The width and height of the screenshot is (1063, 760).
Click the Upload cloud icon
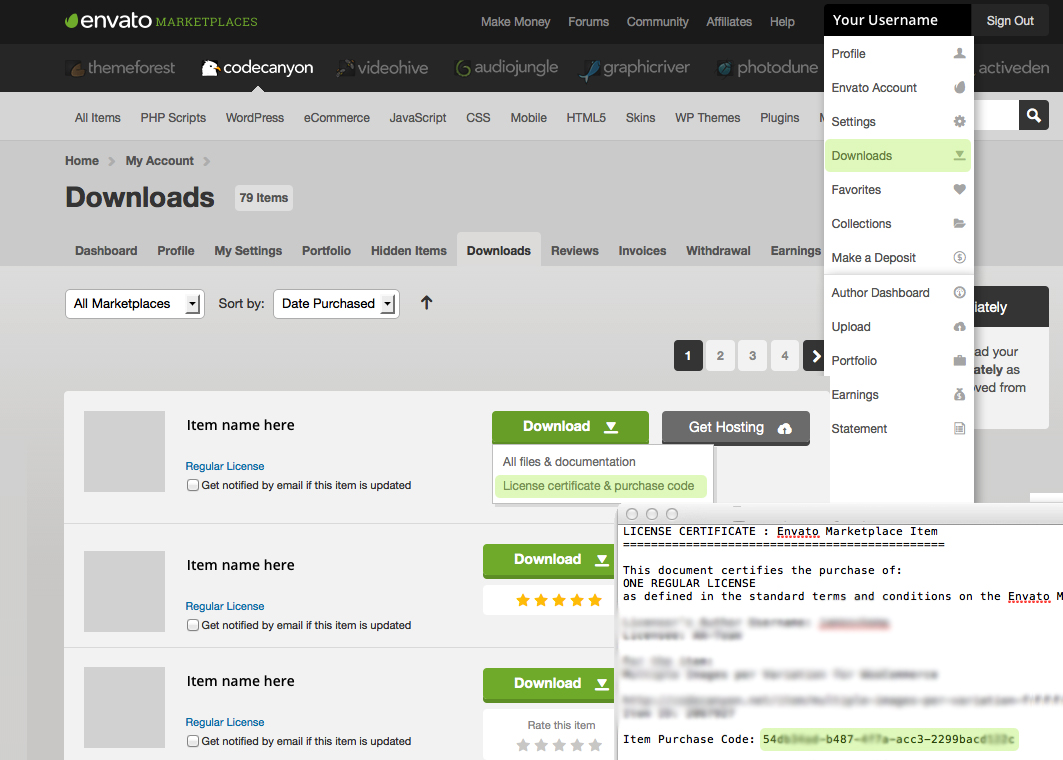959,326
